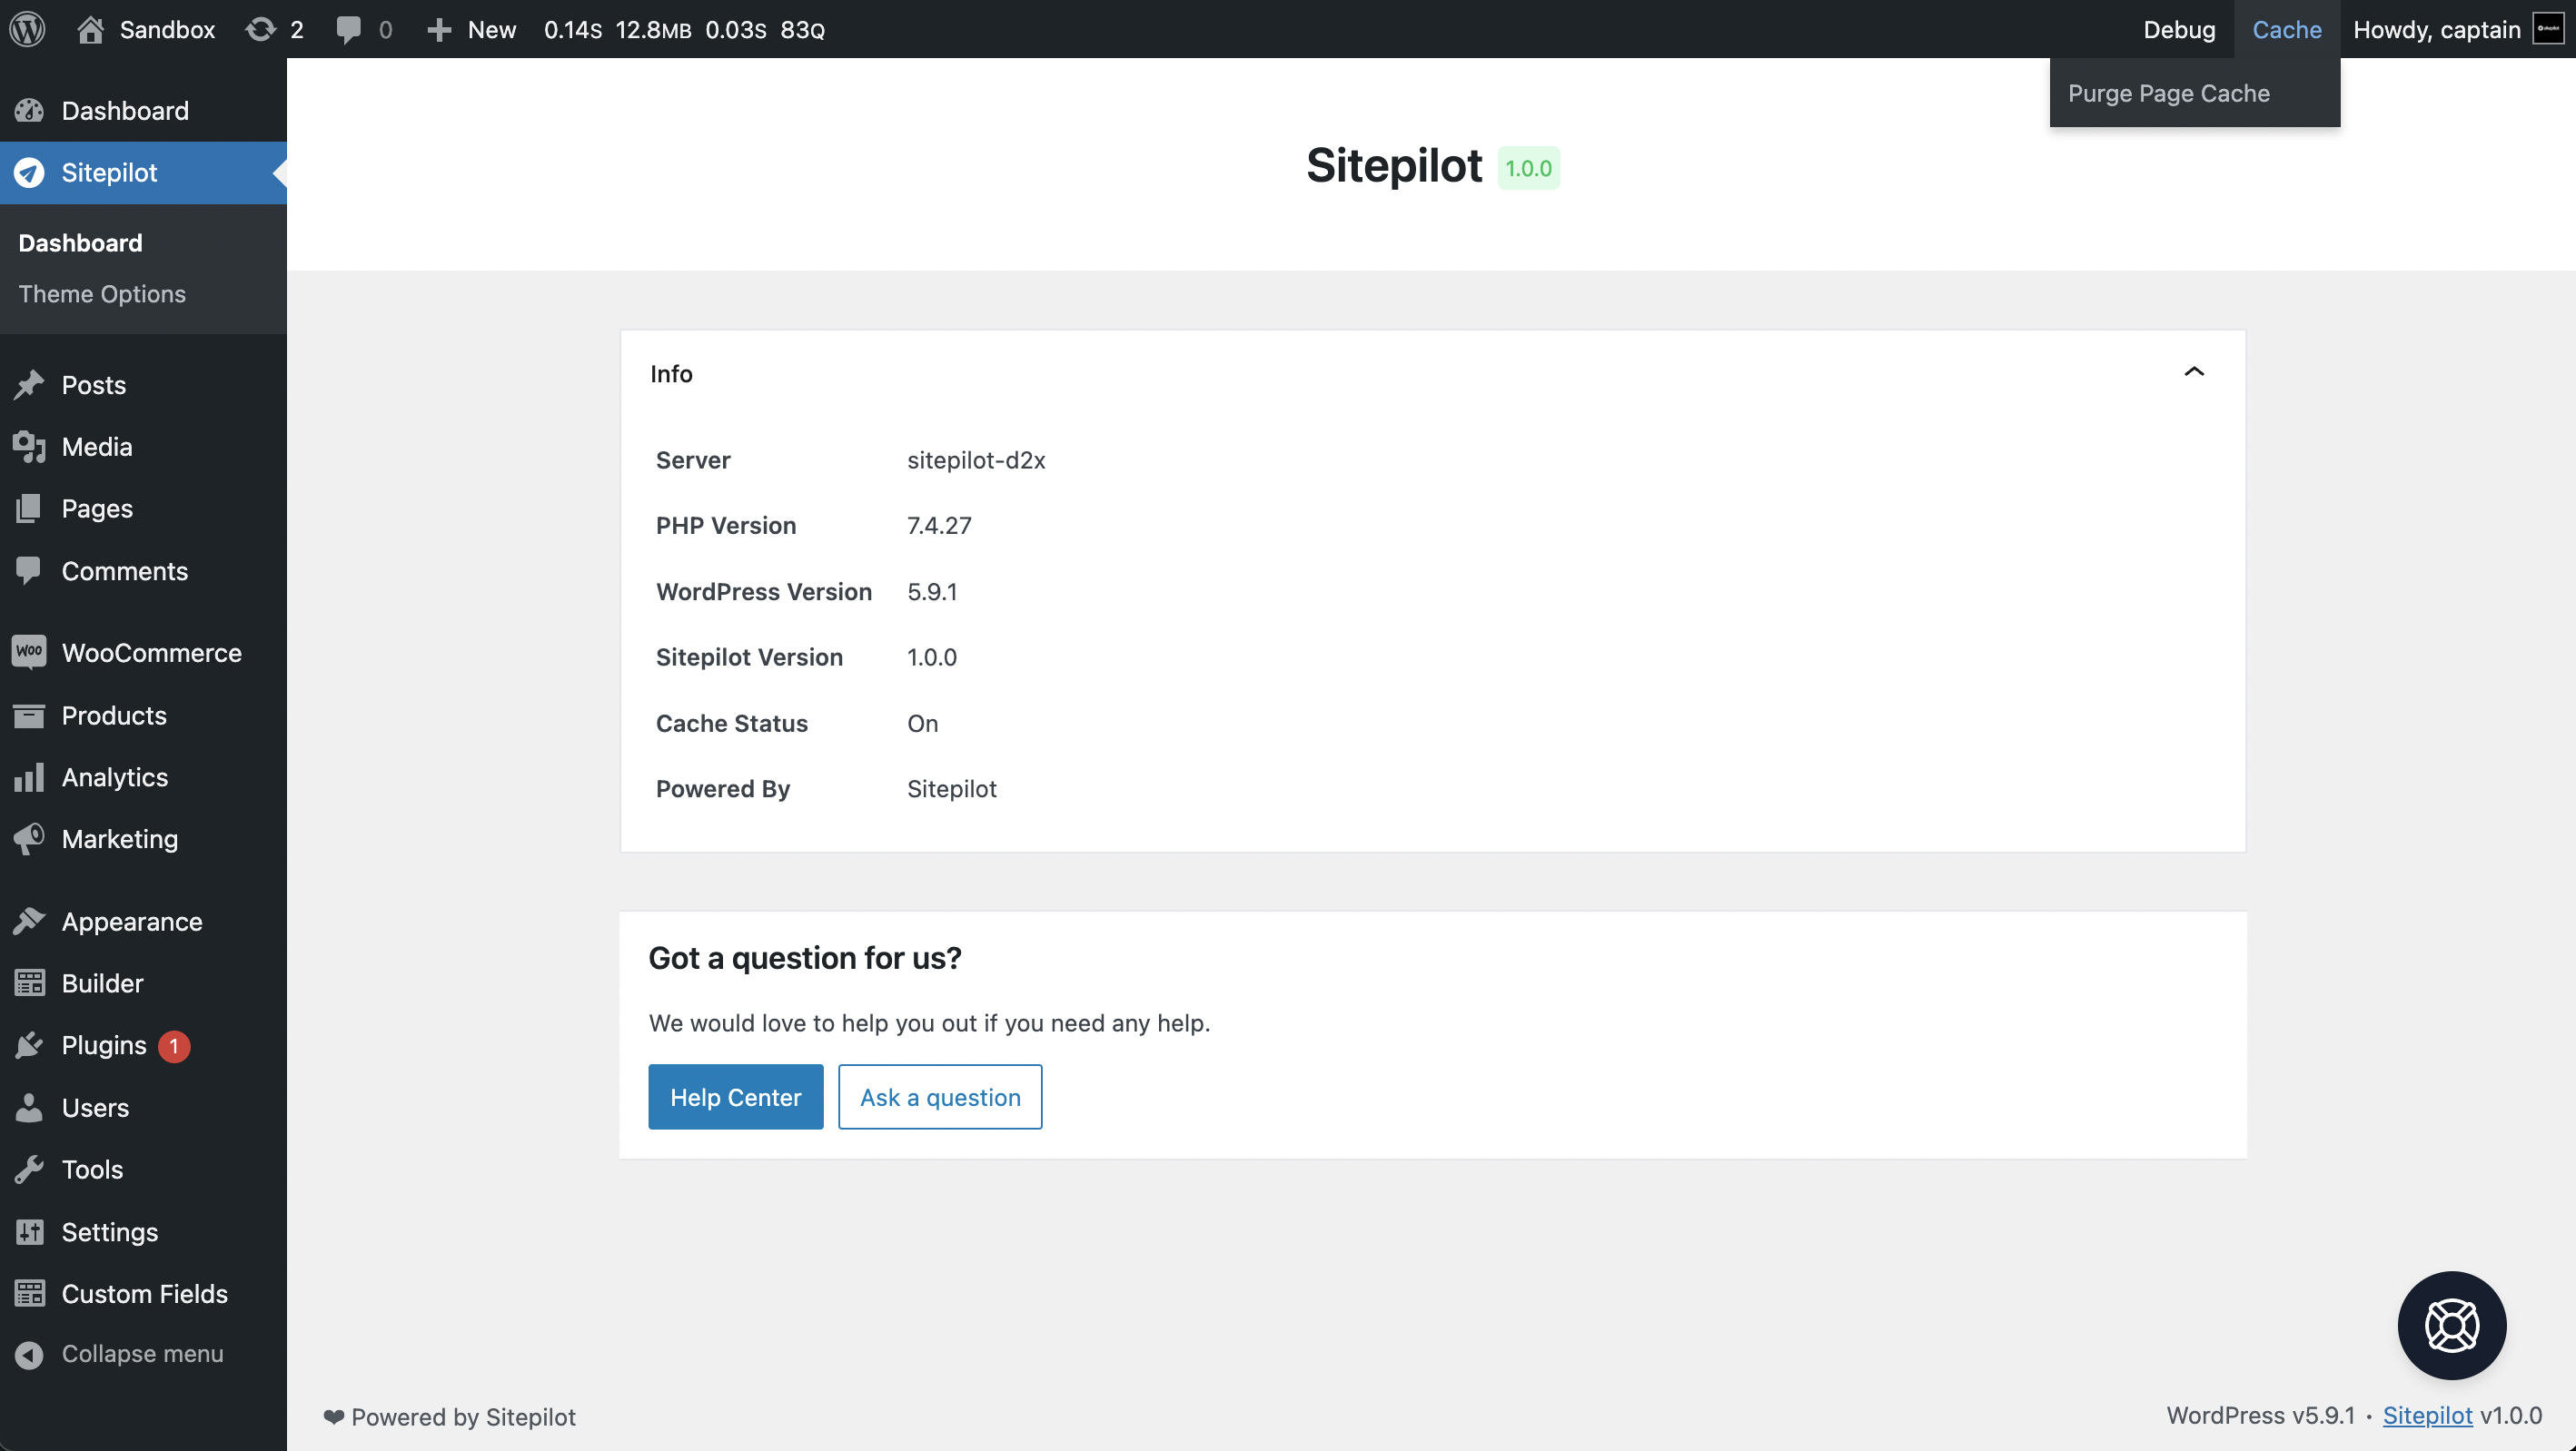This screenshot has width=2576, height=1451.
Task: Click the Marketing megaphone icon
Action: coord(29,838)
